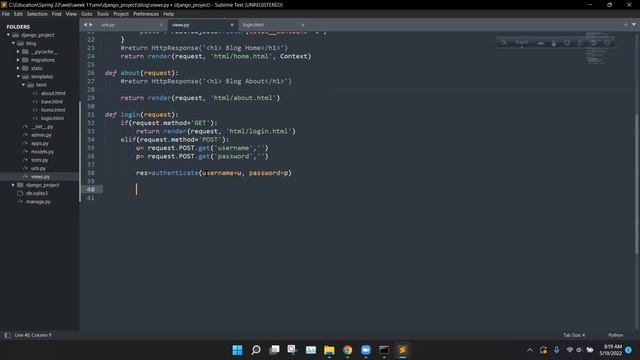Change Python syntax in status bar
The image size is (640, 360).
tap(616, 335)
